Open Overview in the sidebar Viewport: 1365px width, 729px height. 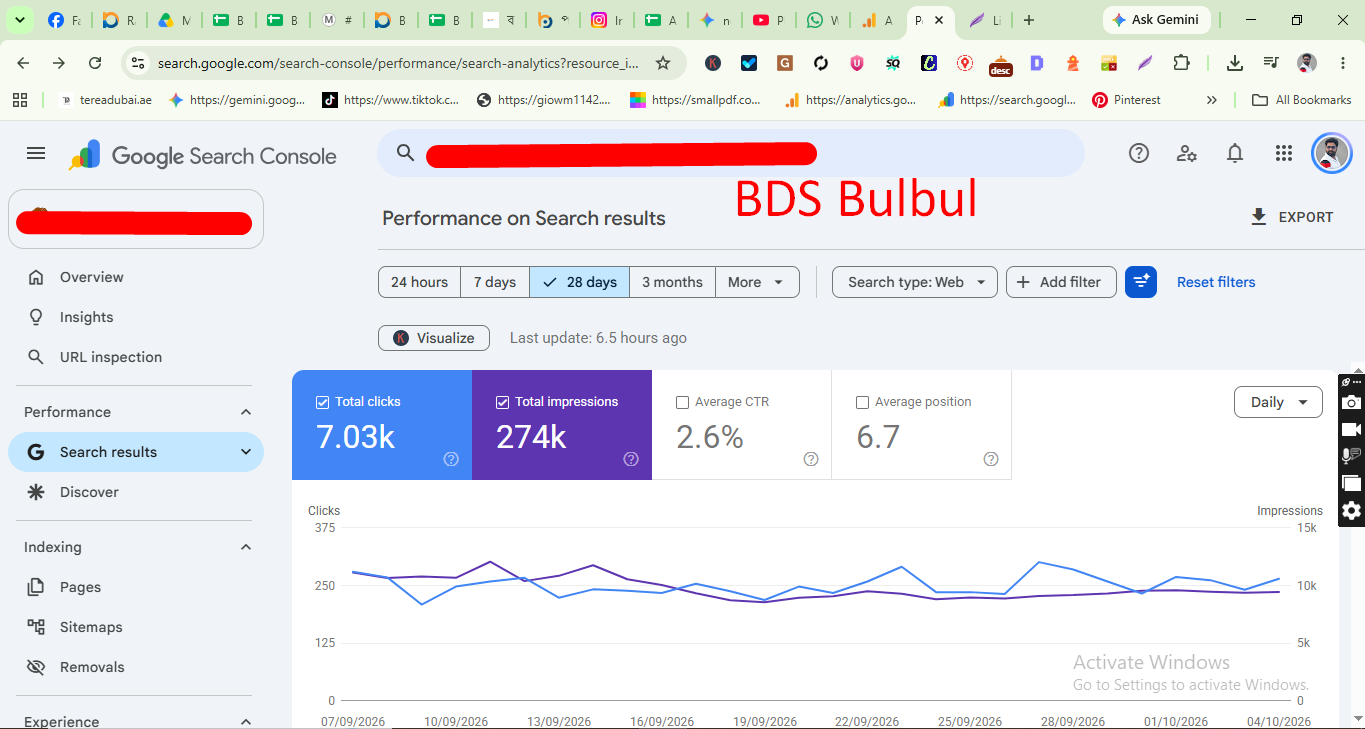pyautogui.click(x=136, y=277)
